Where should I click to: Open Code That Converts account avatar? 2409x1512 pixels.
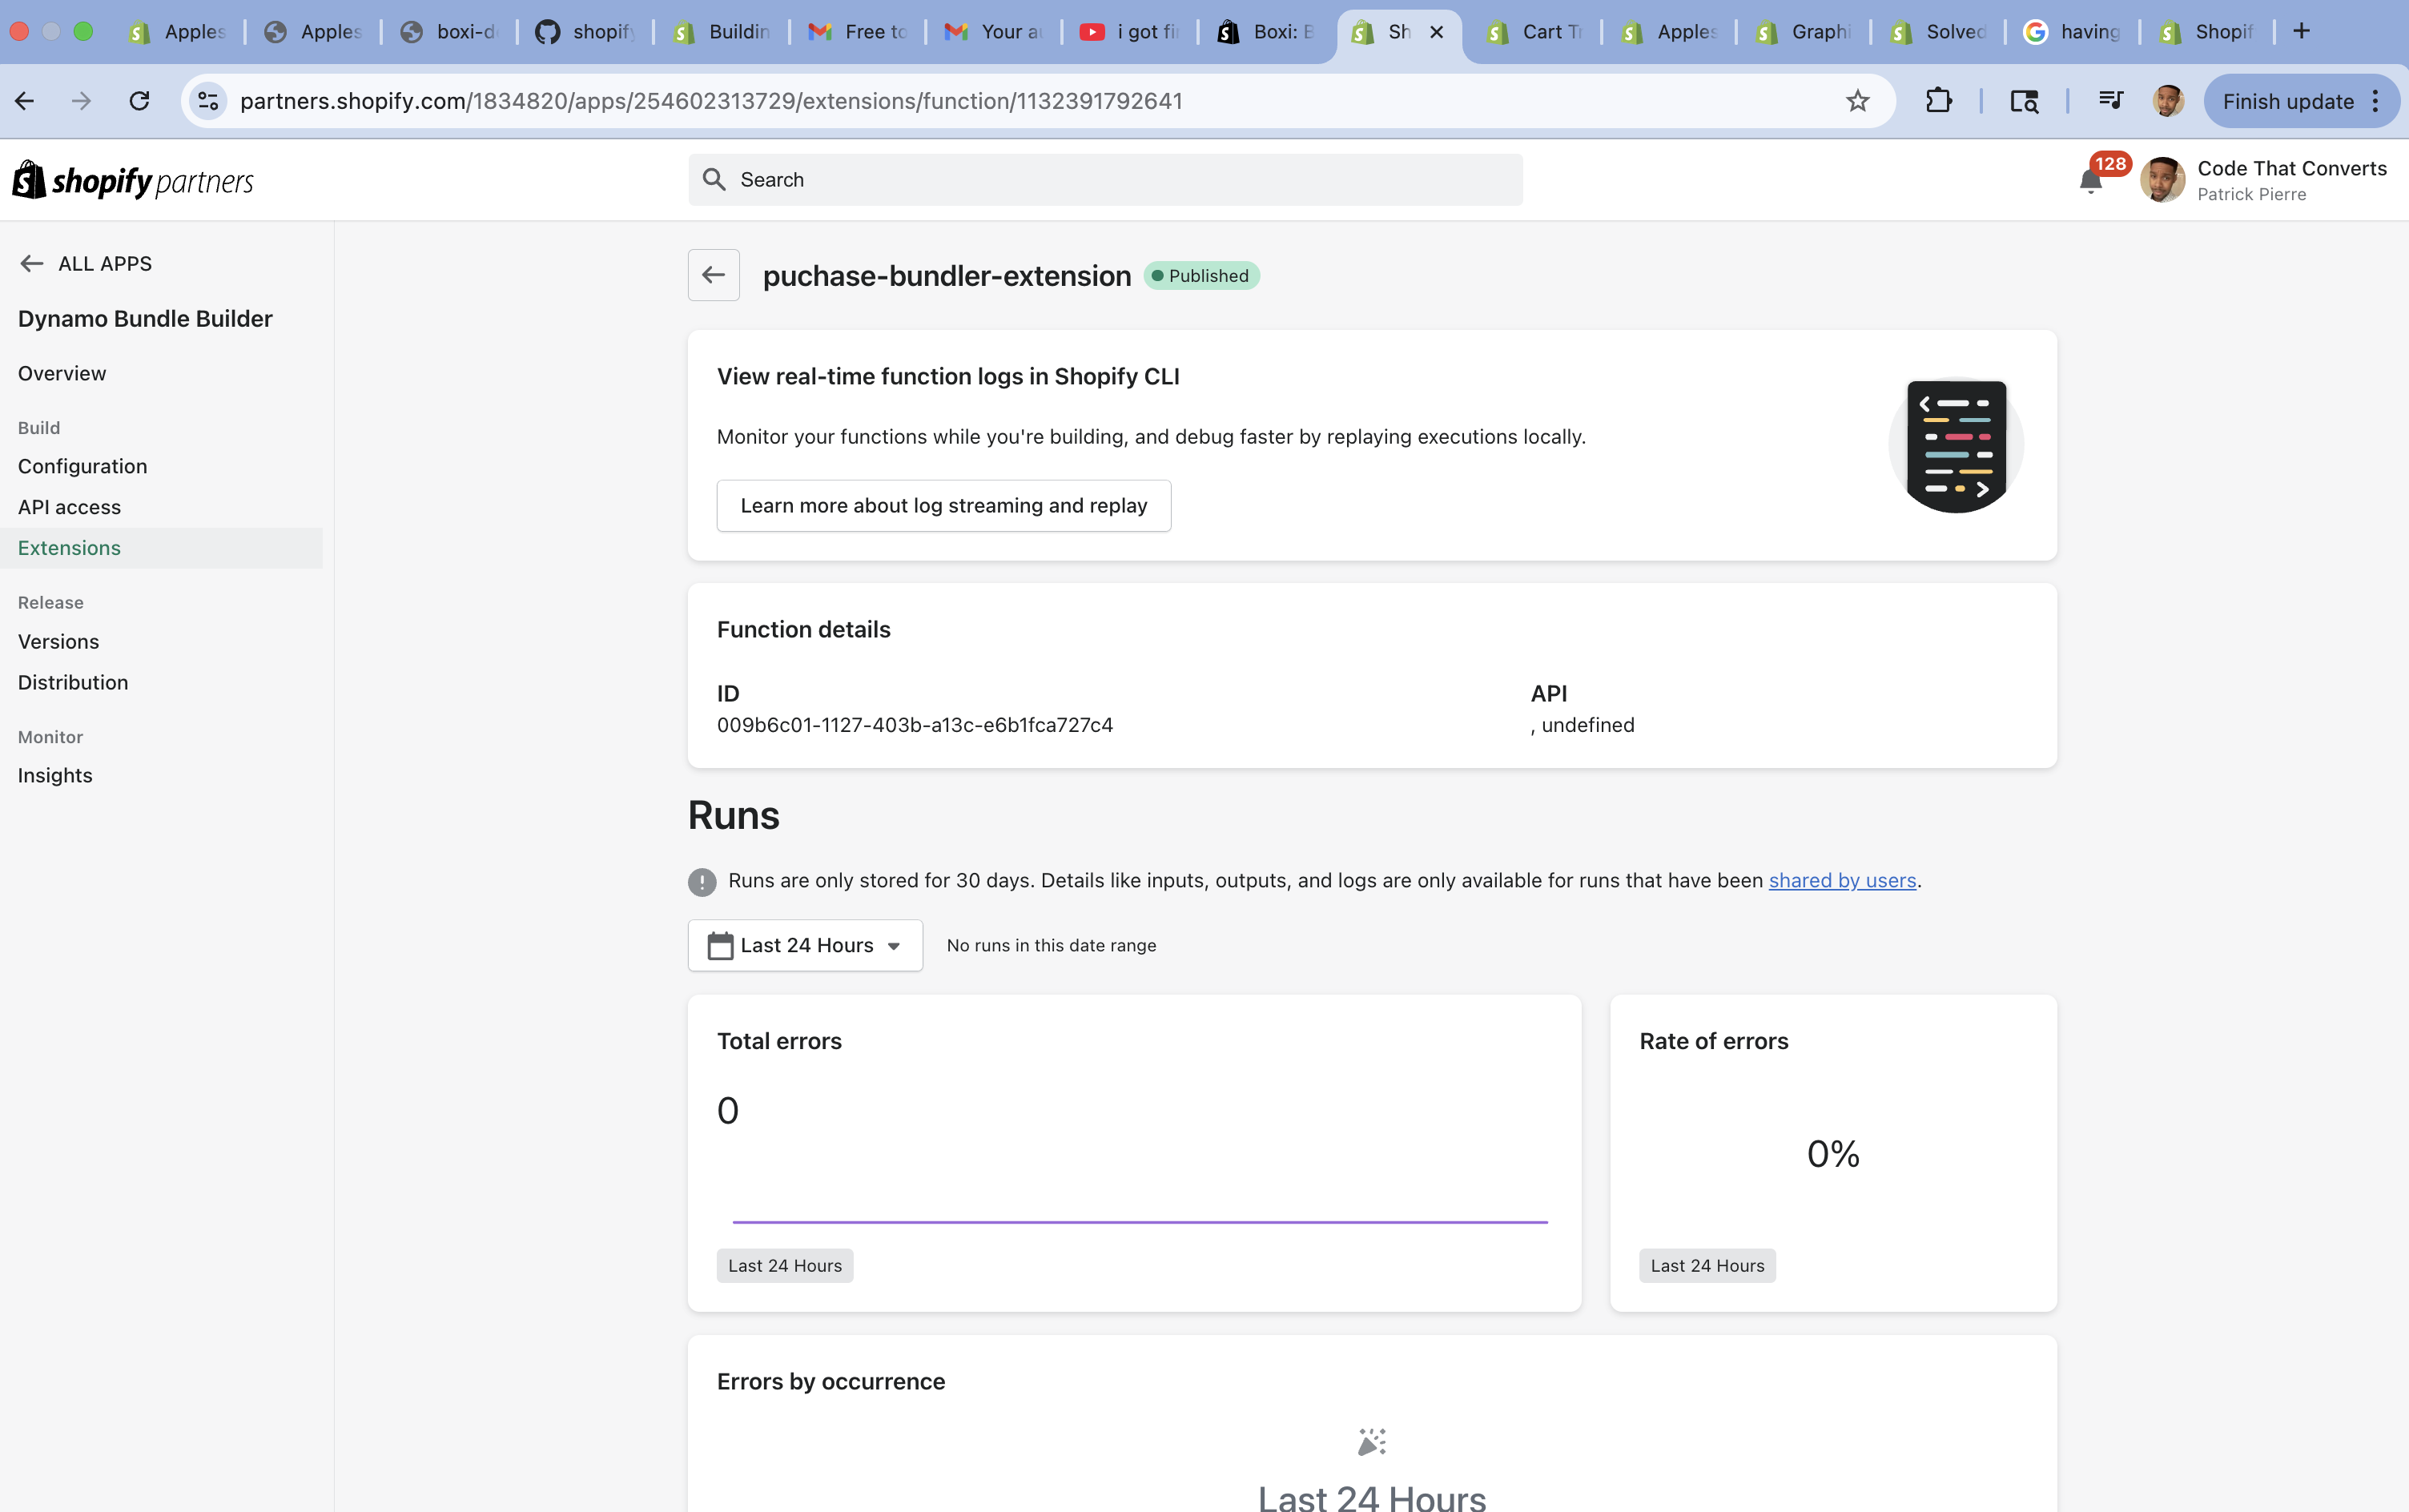click(x=2162, y=180)
